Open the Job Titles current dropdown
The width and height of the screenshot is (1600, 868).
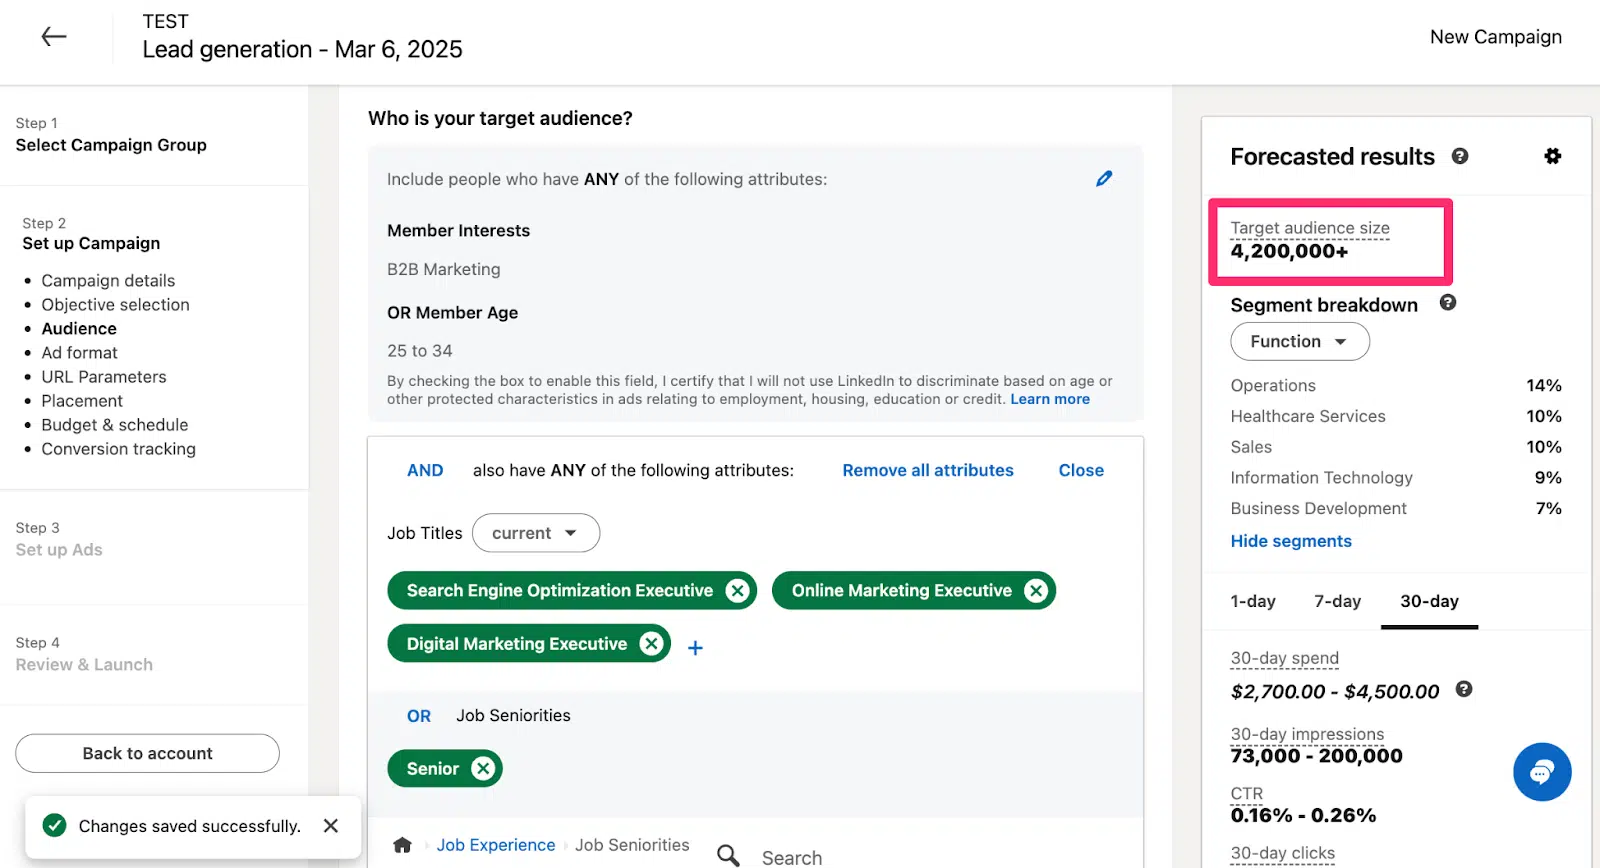535,533
